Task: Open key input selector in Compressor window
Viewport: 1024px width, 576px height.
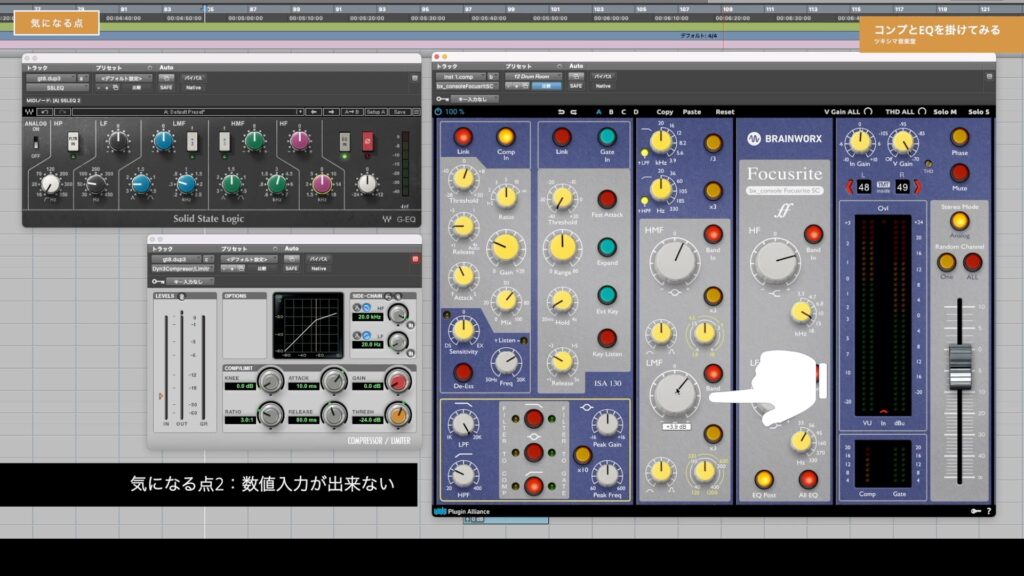Action: pos(189,281)
